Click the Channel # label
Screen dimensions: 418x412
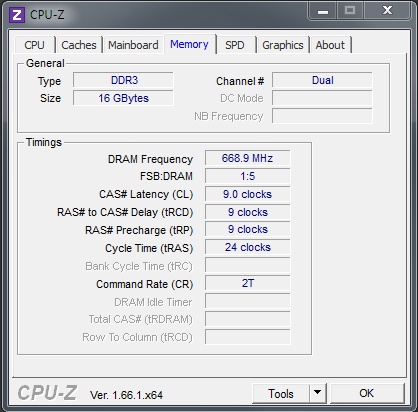[240, 81]
